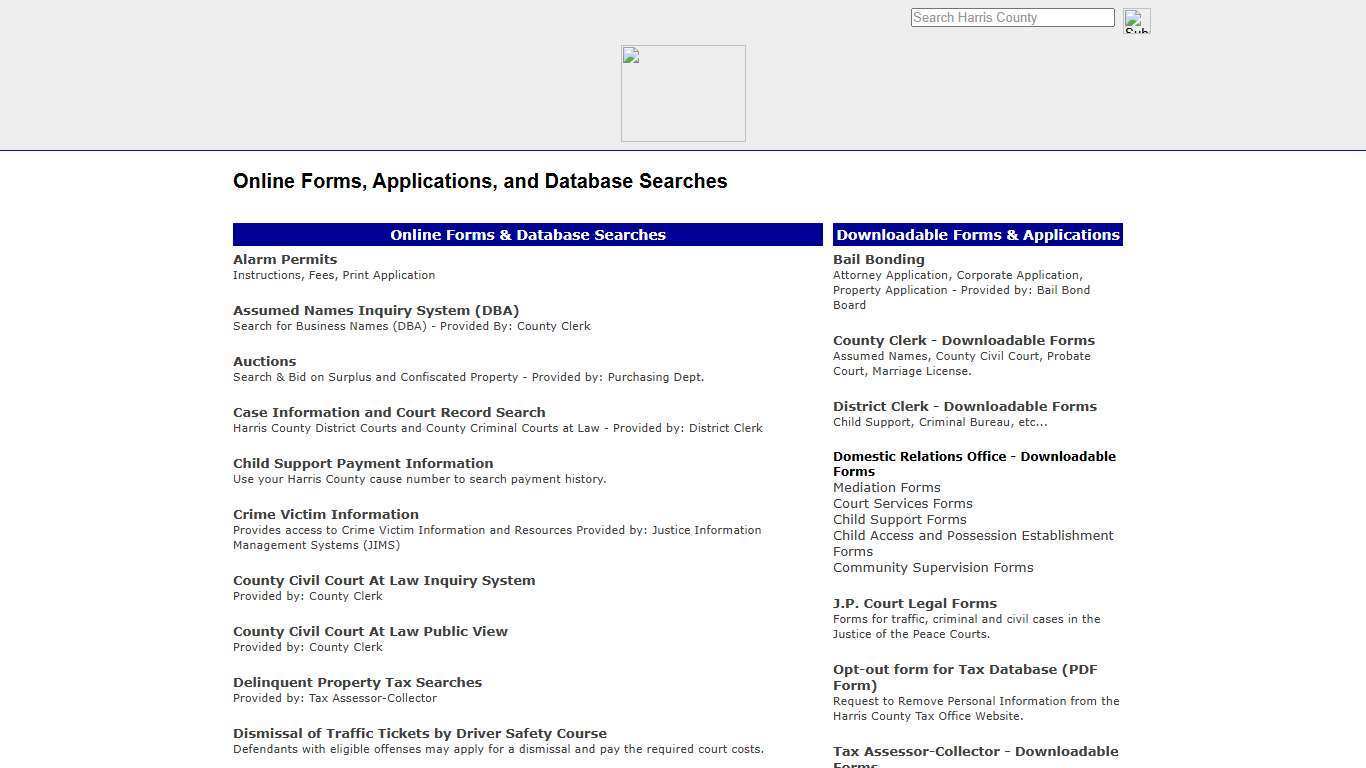Open Dismissal of Traffic Tickets by Driver Safety Course

(x=420, y=733)
